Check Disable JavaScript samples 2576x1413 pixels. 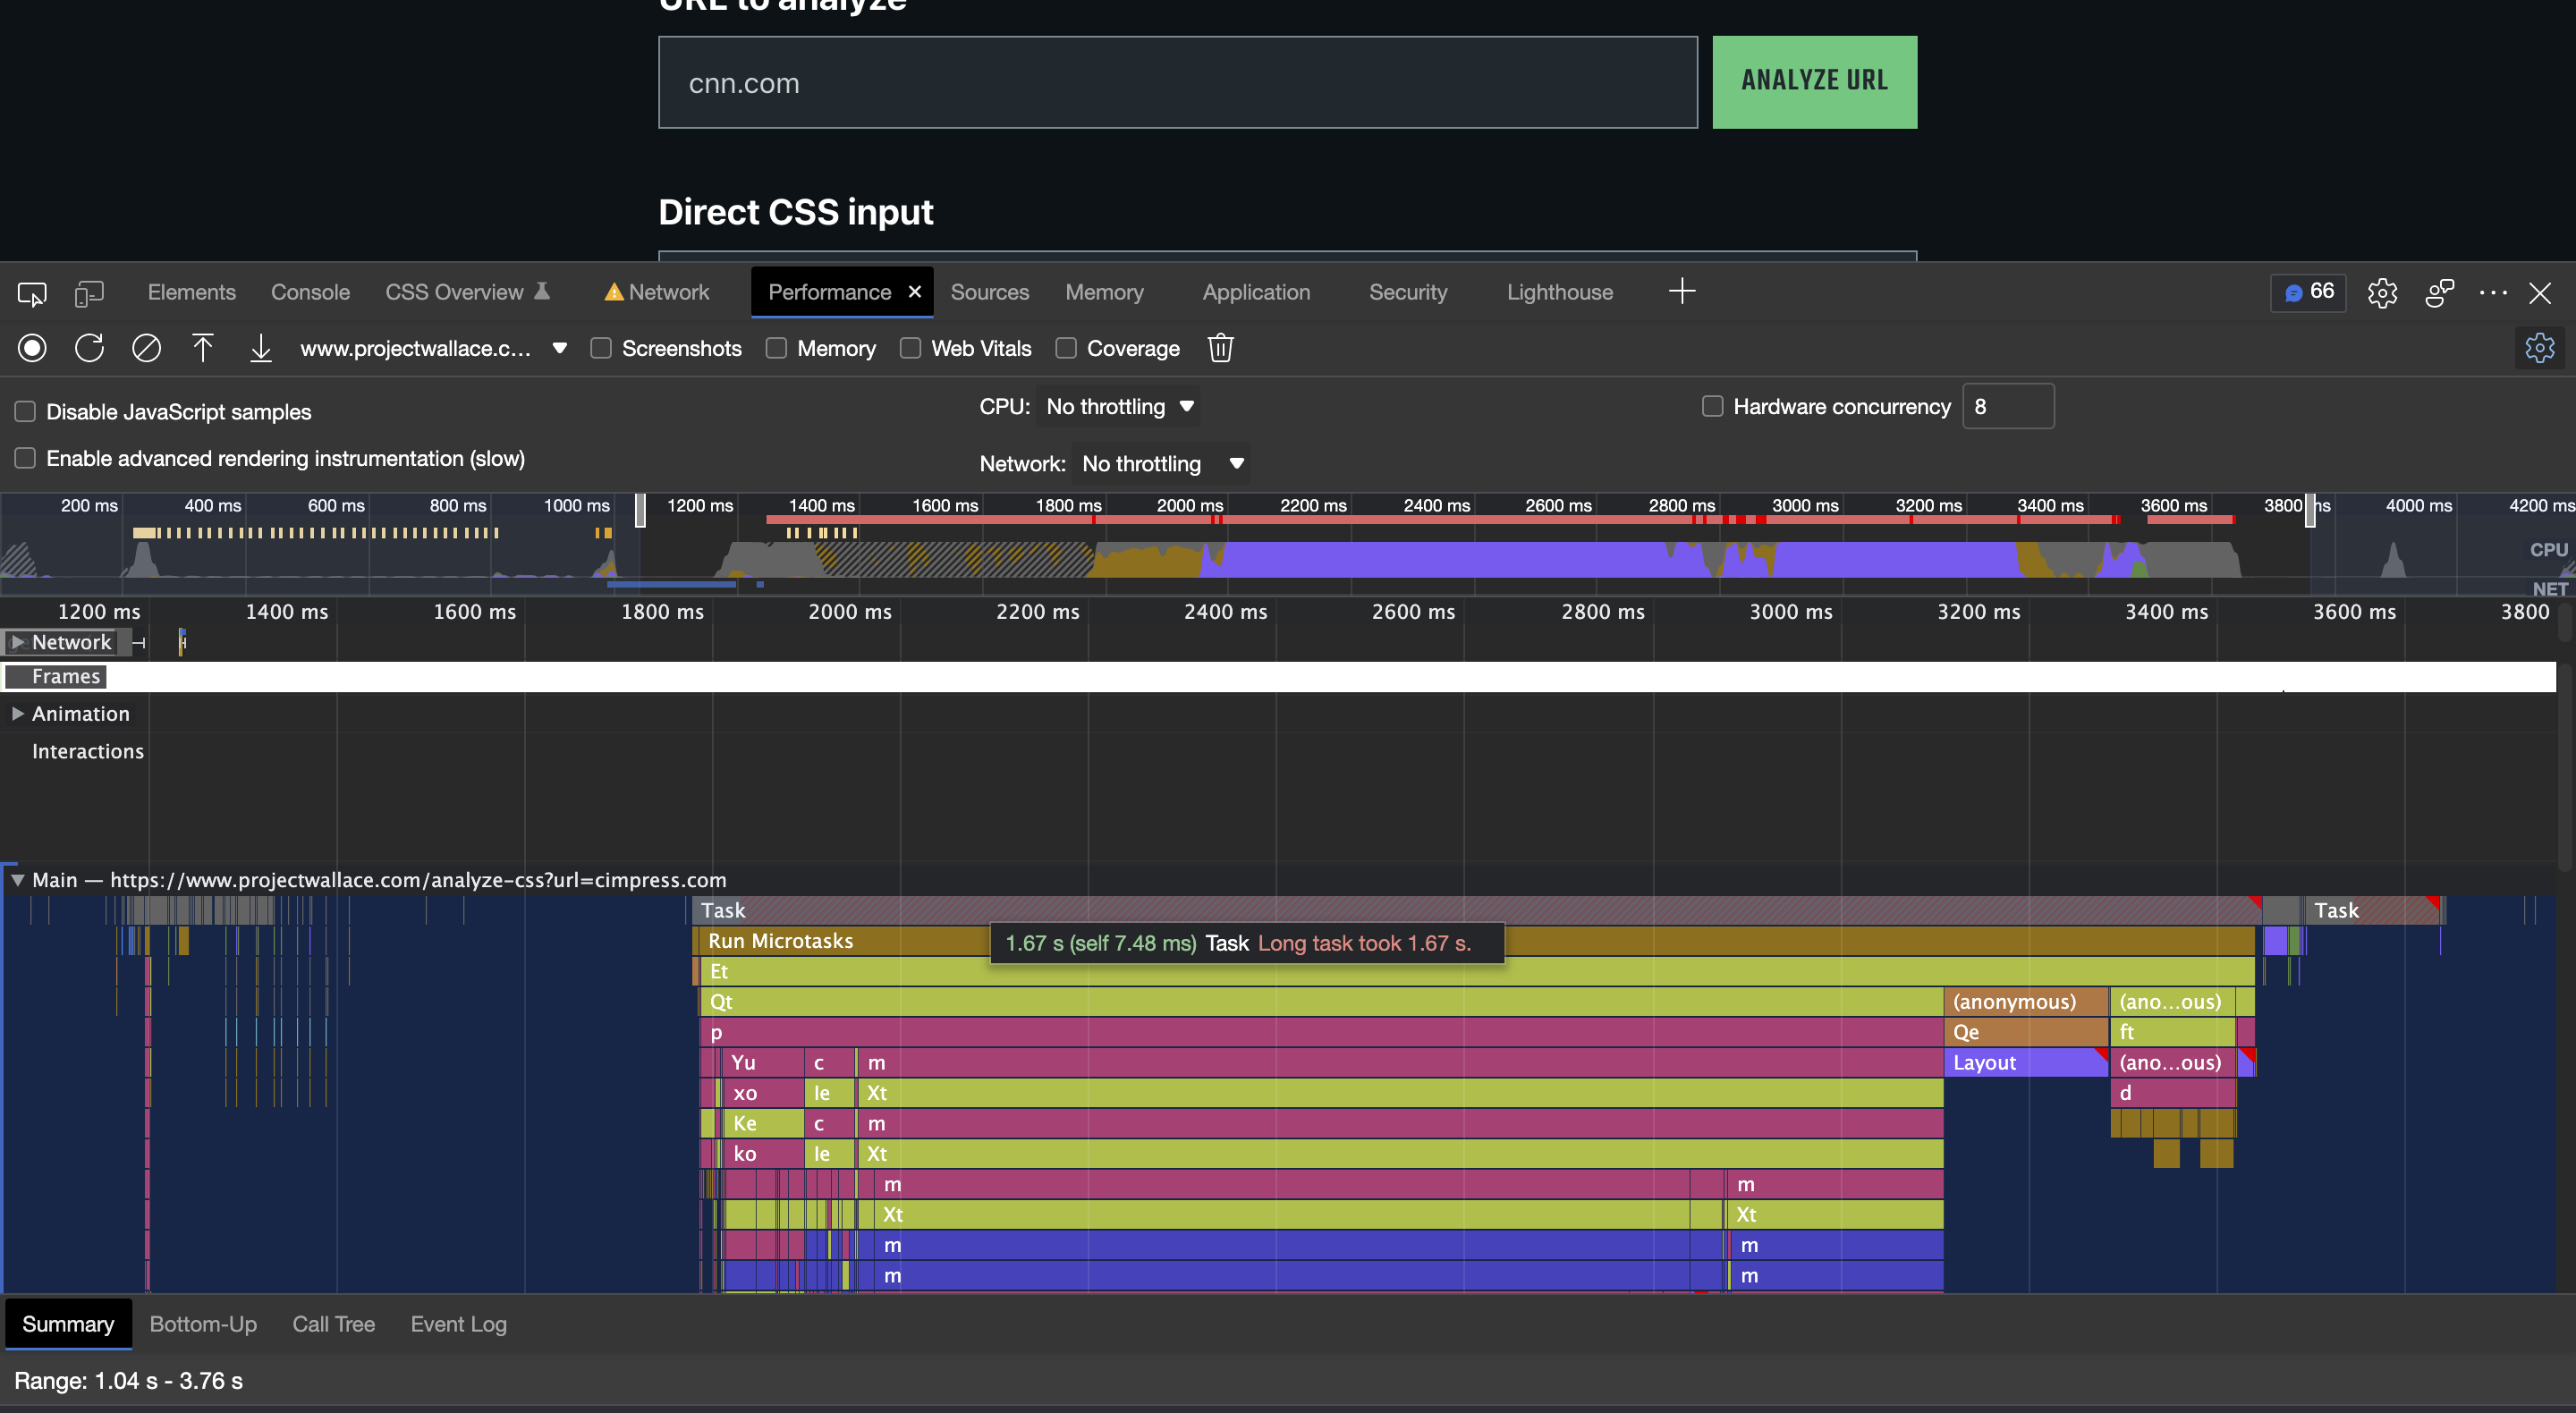[x=25, y=412]
